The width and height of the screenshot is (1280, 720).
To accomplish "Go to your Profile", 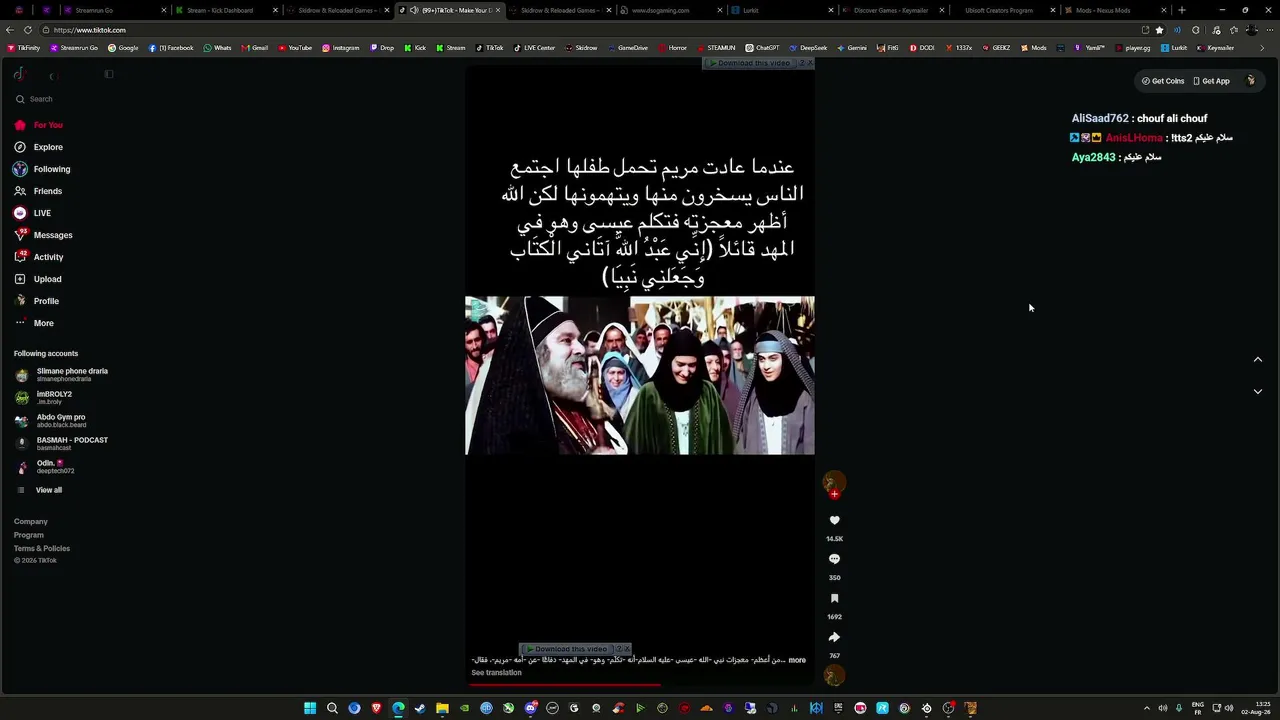I will coord(37,301).
